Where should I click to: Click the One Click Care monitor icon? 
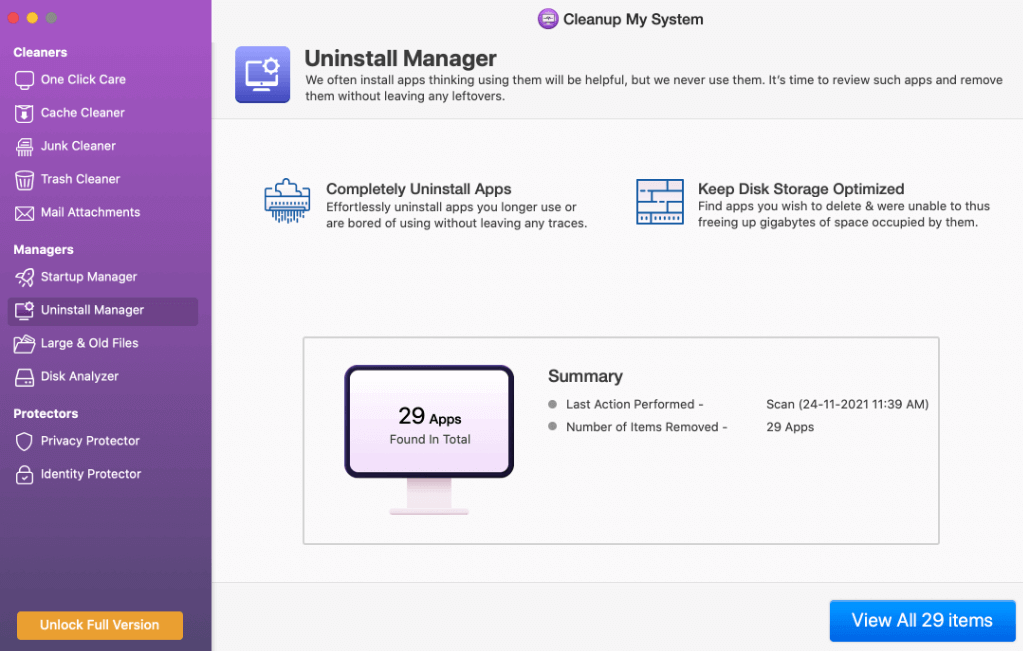24,80
